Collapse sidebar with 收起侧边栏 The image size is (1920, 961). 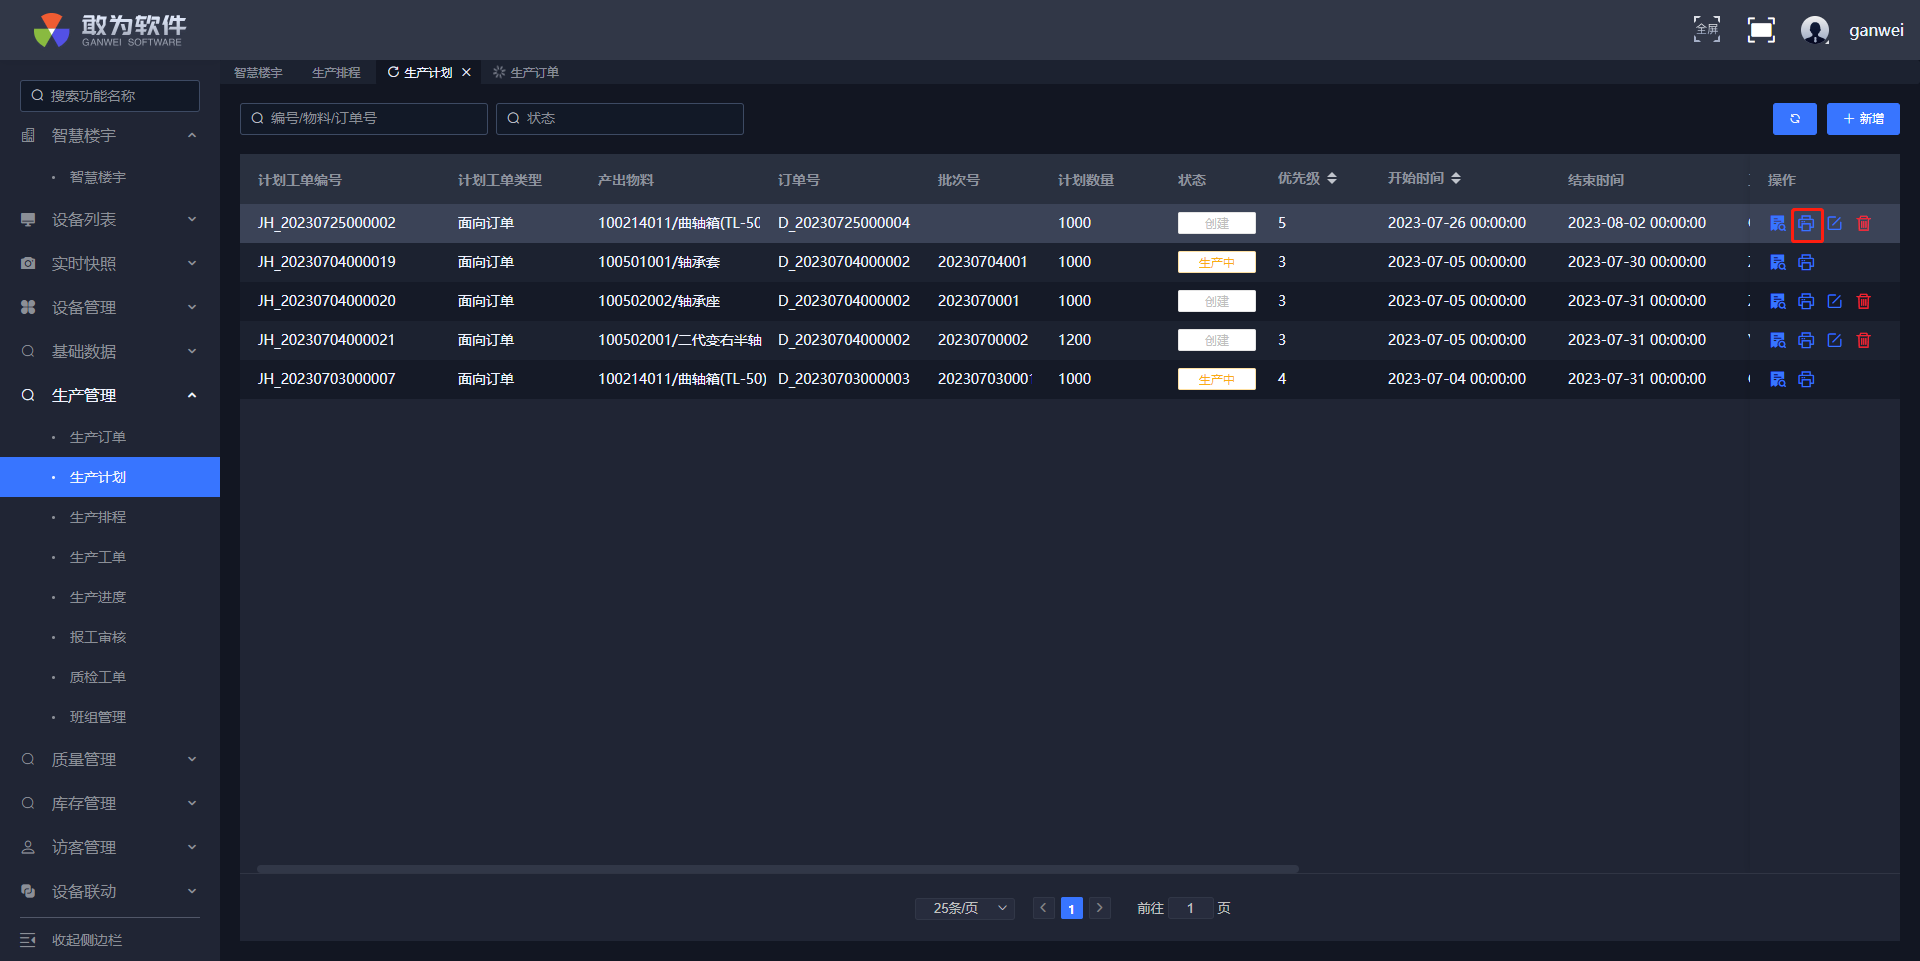pos(86,940)
